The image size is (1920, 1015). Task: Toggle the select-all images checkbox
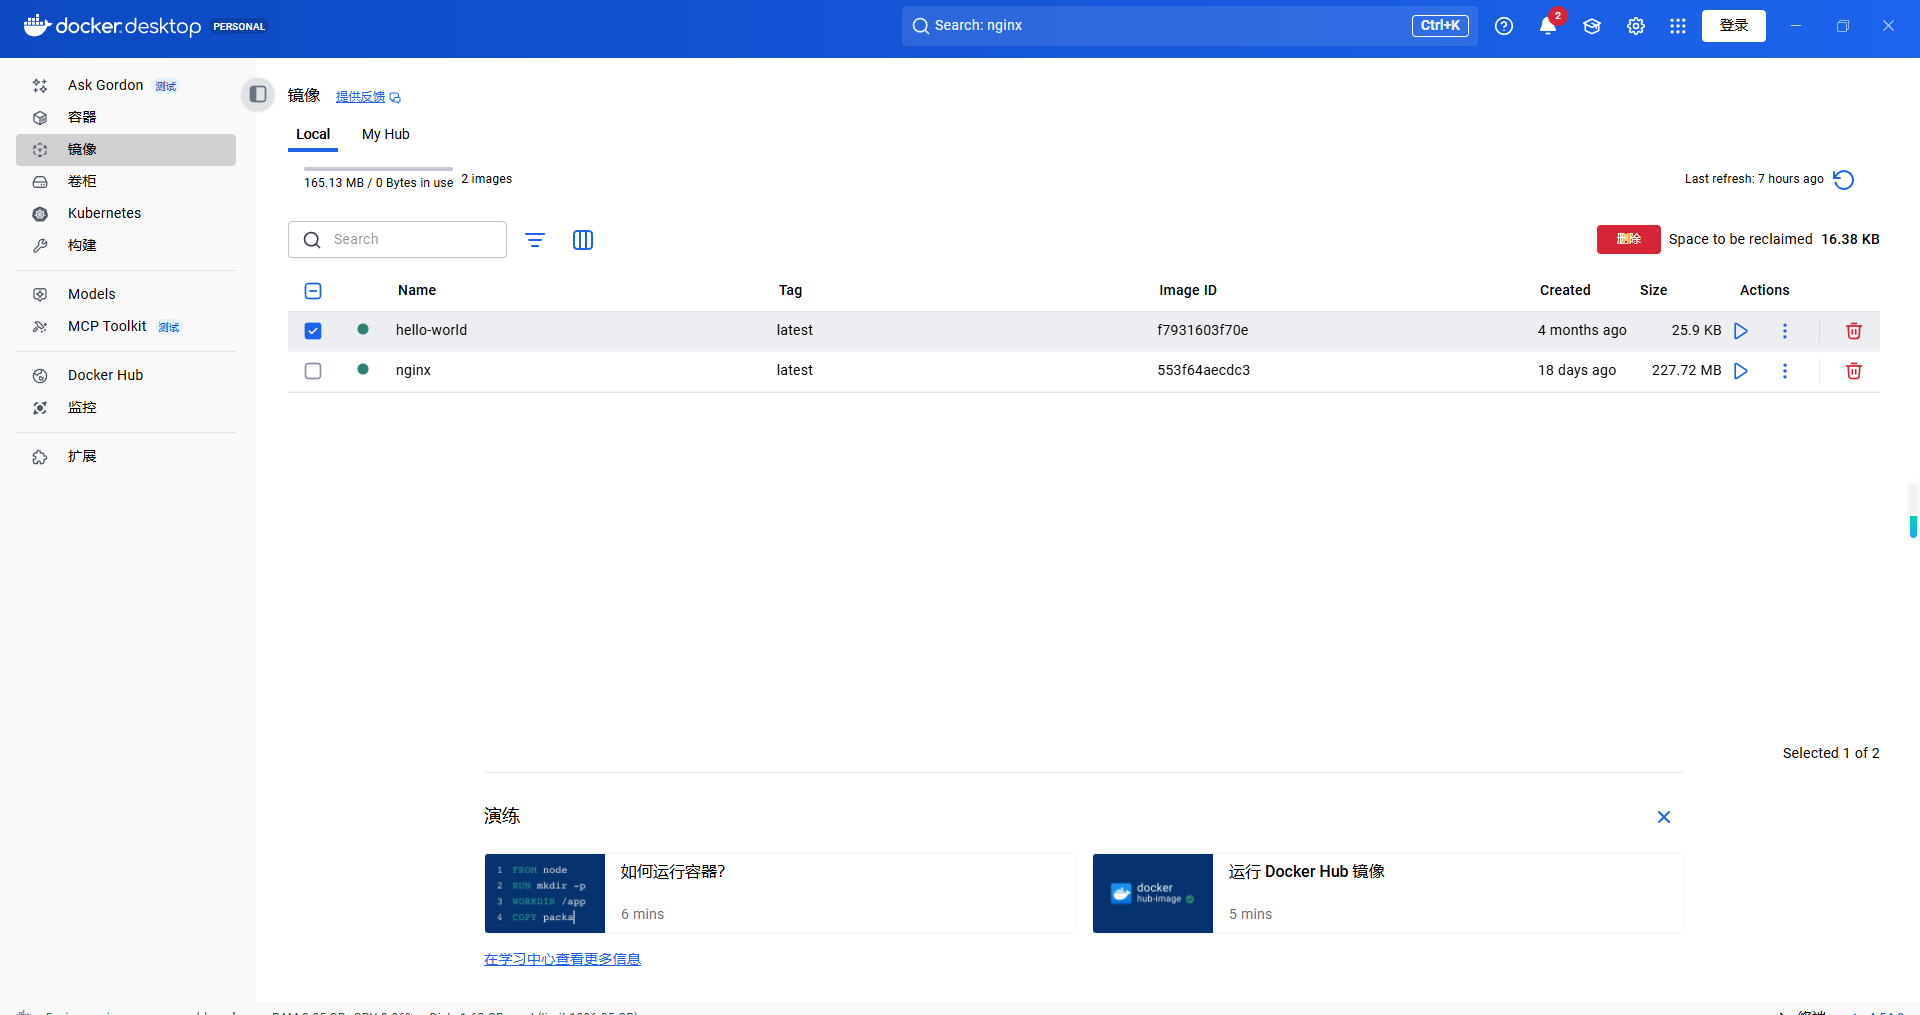pos(313,291)
